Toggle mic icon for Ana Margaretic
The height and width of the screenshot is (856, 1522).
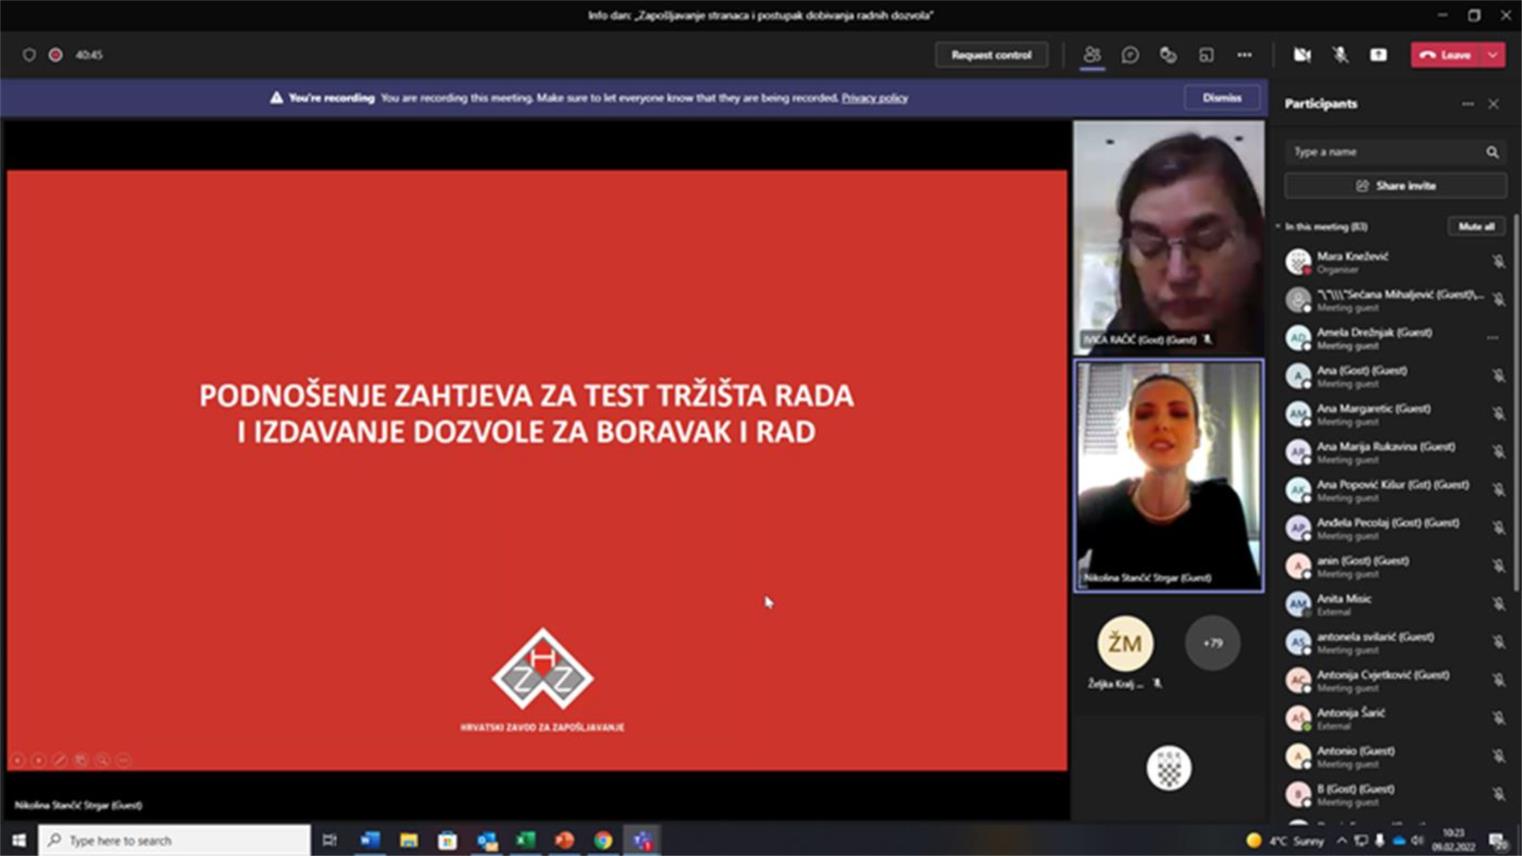pyautogui.click(x=1498, y=414)
